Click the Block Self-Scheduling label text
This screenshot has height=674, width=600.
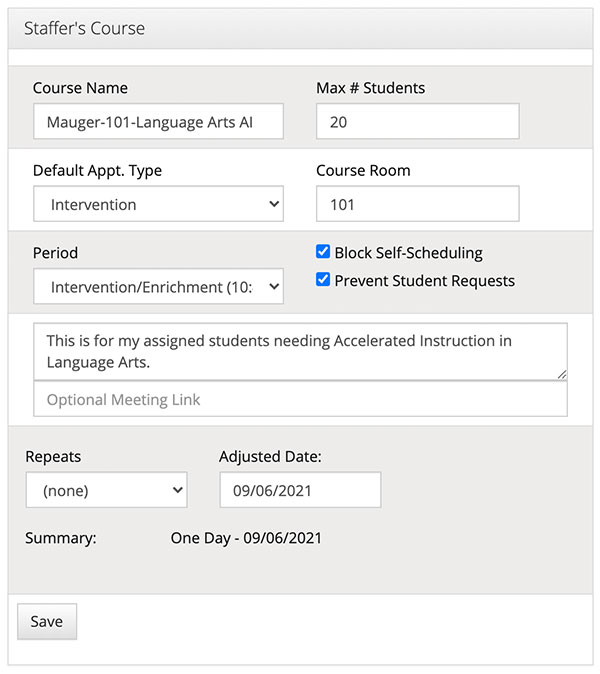(408, 253)
